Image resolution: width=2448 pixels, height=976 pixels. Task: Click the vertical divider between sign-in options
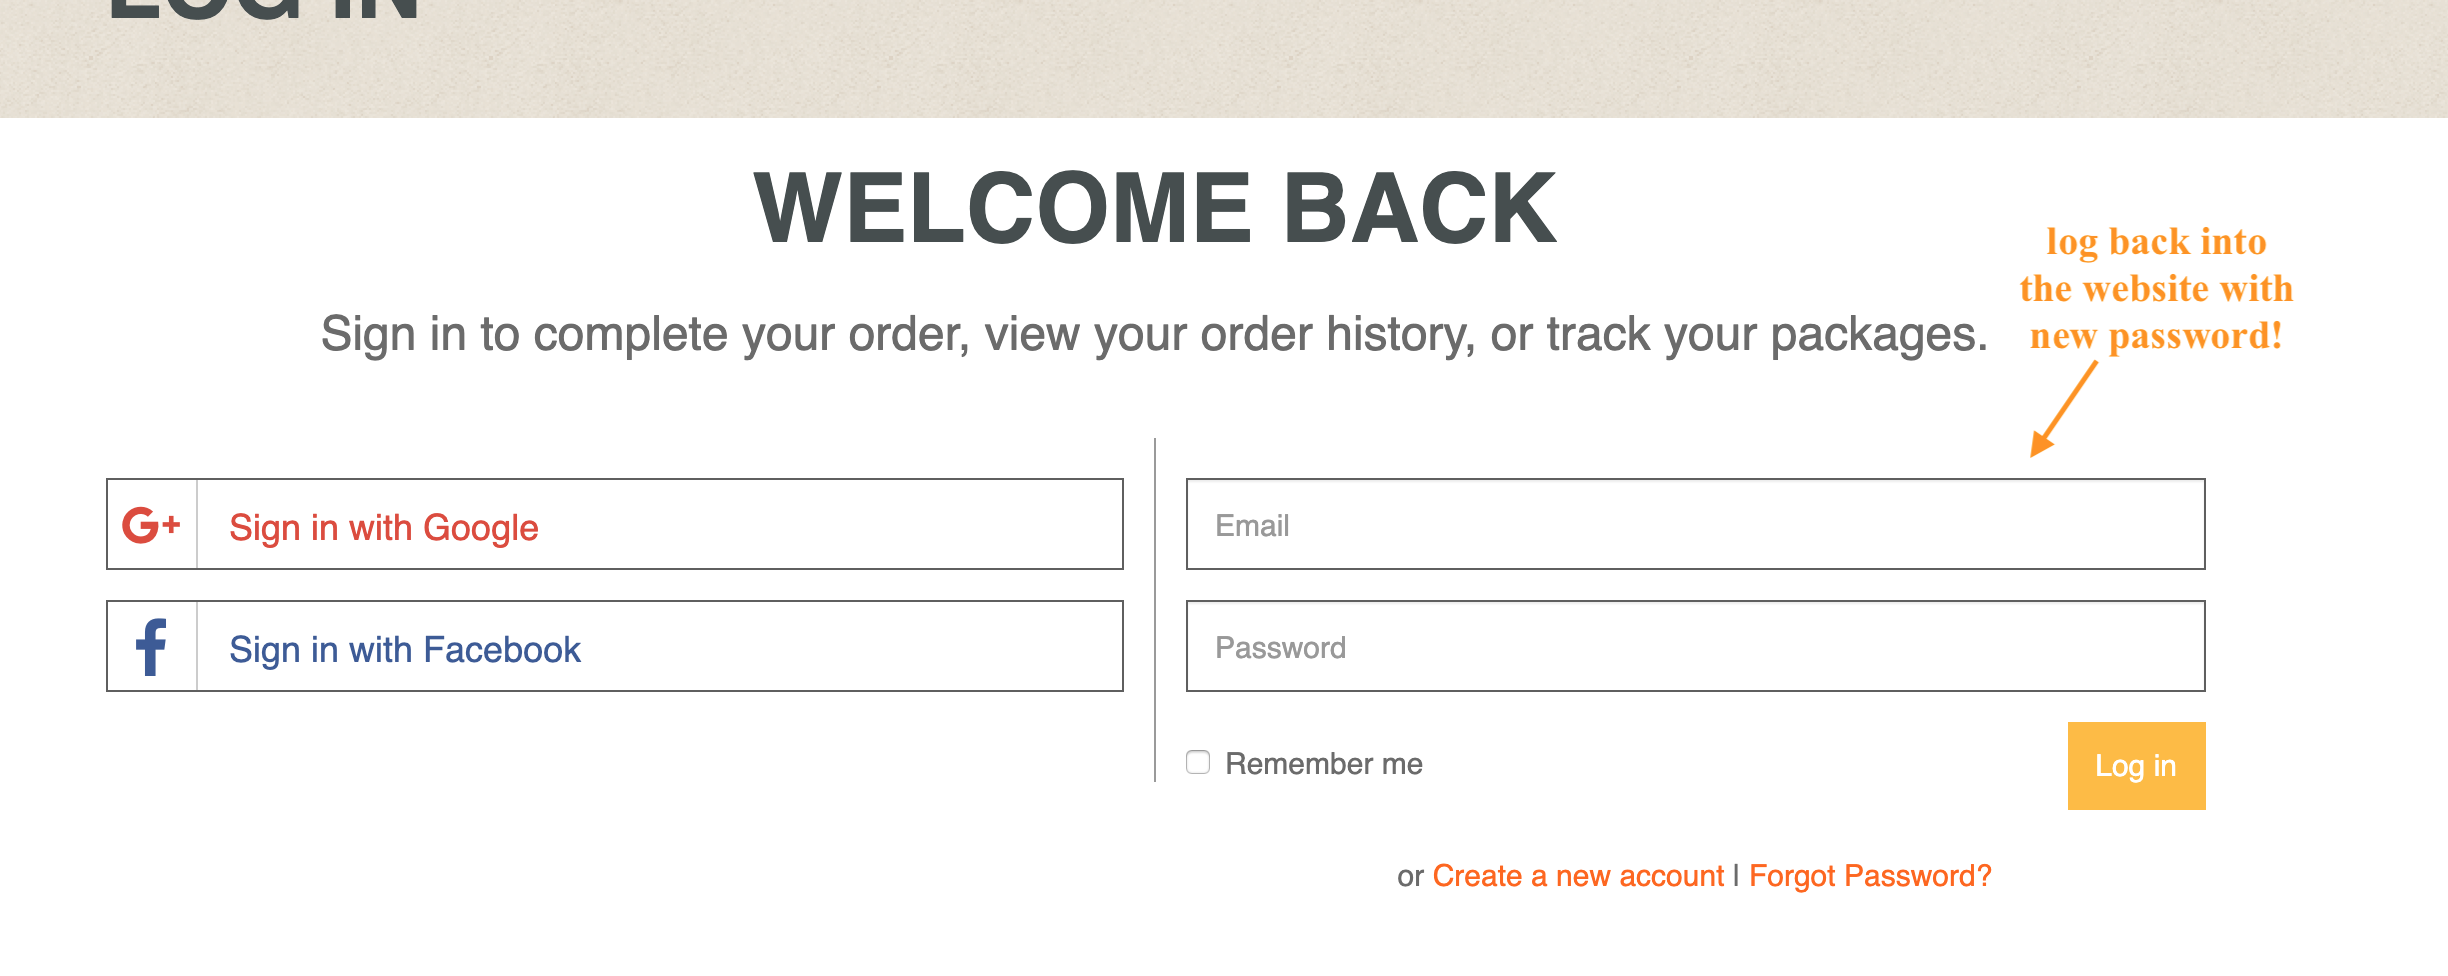coord(1155,610)
